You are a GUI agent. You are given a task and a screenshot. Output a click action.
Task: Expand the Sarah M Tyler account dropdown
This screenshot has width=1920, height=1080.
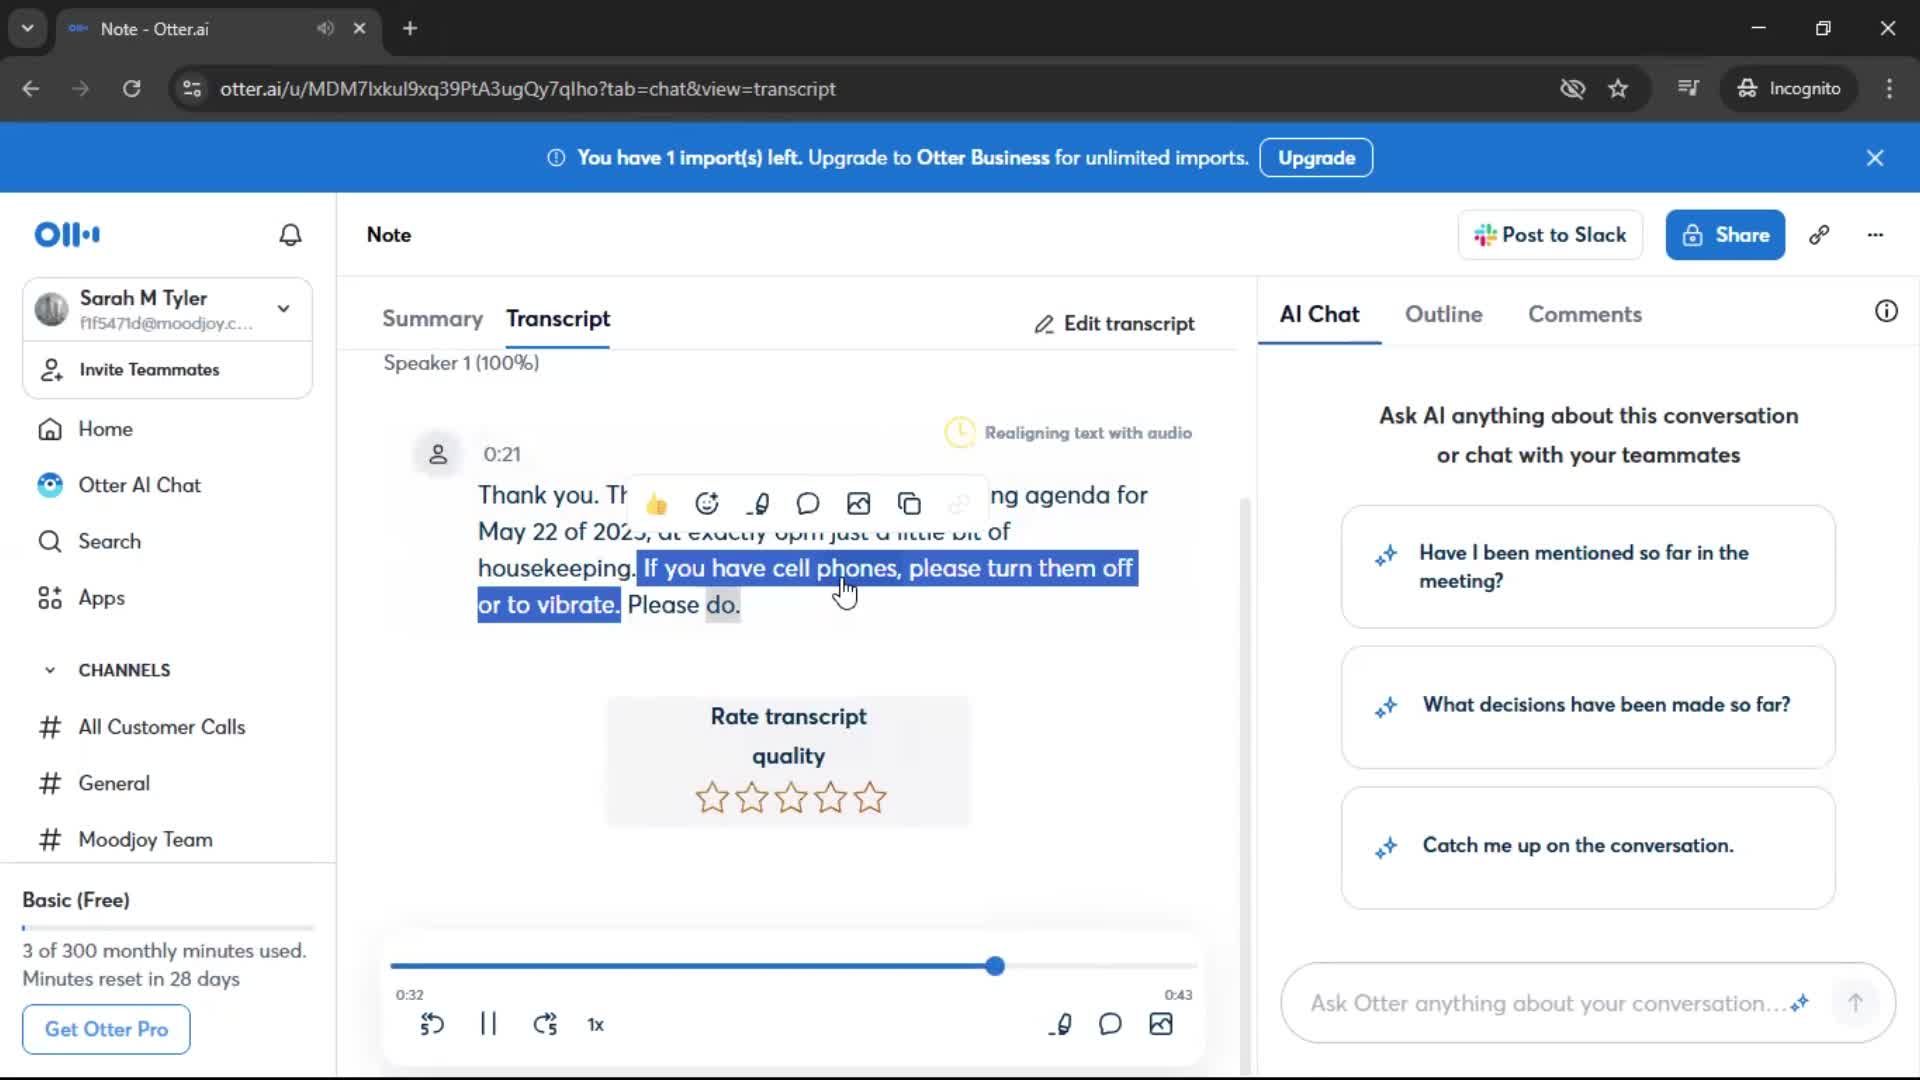point(284,309)
